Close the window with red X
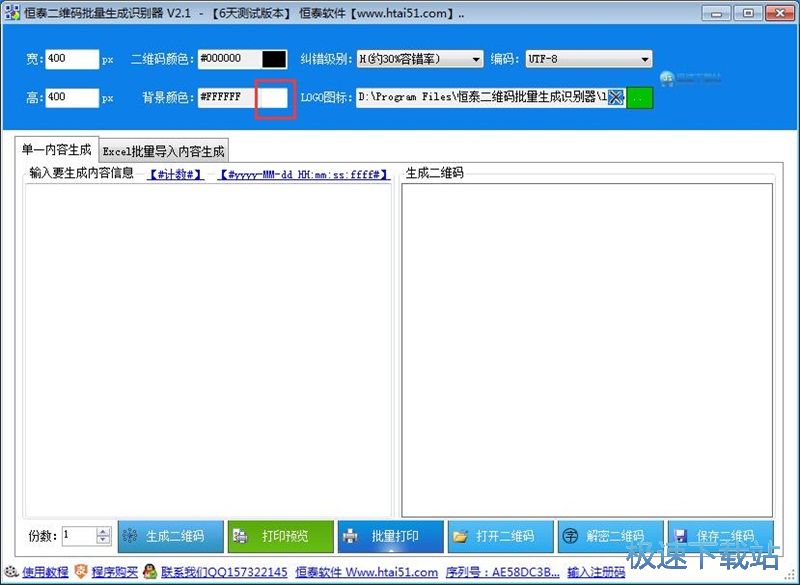This screenshot has width=800, height=585. [x=780, y=13]
